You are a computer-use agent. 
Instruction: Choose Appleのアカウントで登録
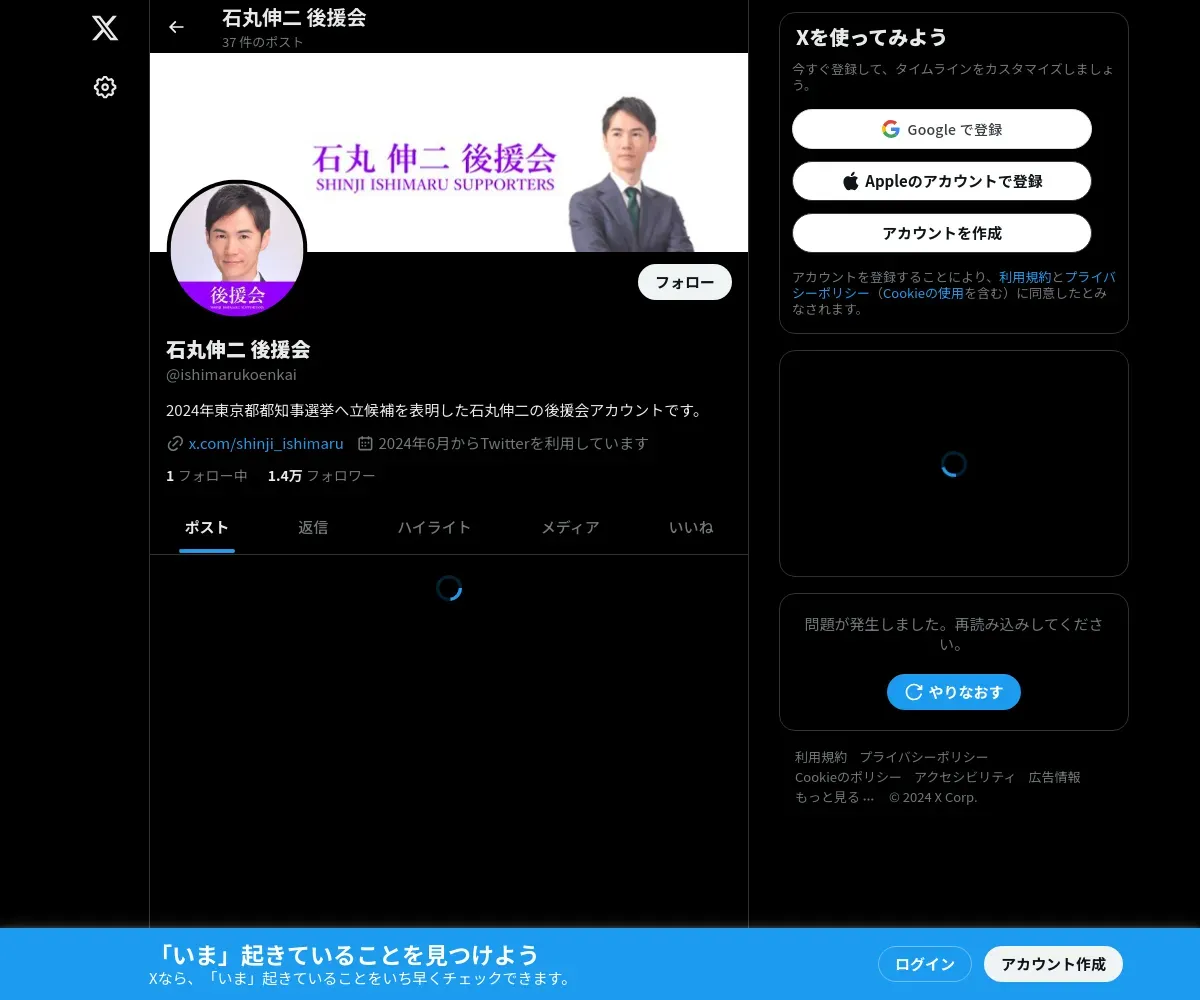pyautogui.click(x=942, y=181)
